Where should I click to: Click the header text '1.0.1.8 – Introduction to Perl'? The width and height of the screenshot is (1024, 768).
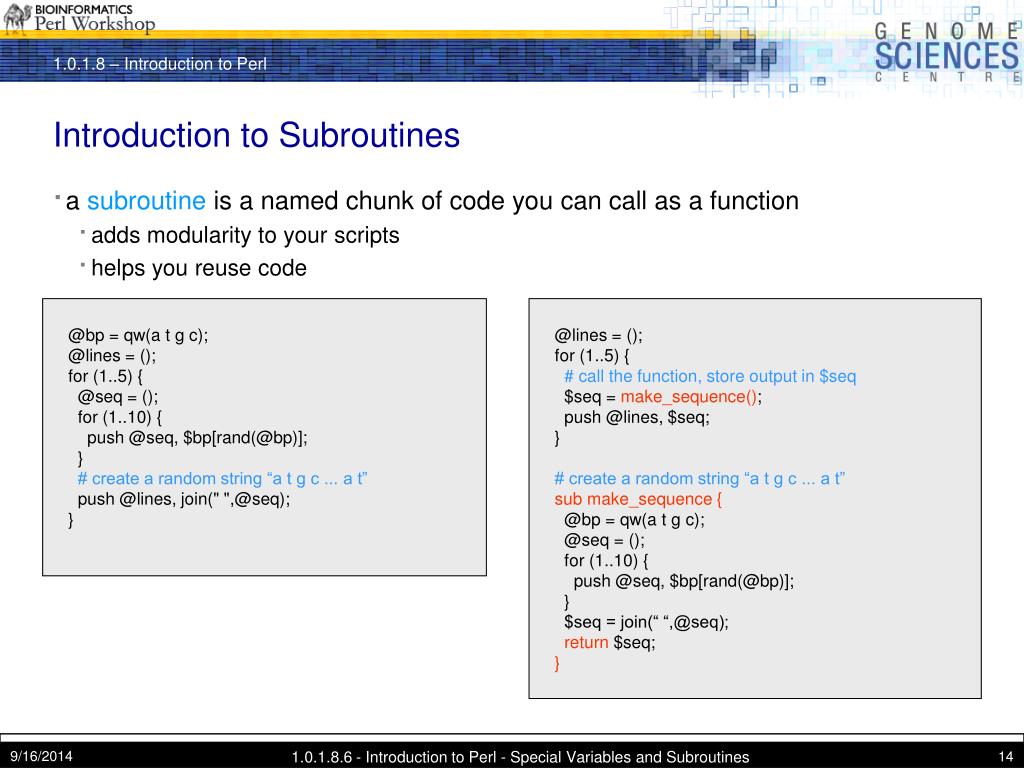(160, 64)
